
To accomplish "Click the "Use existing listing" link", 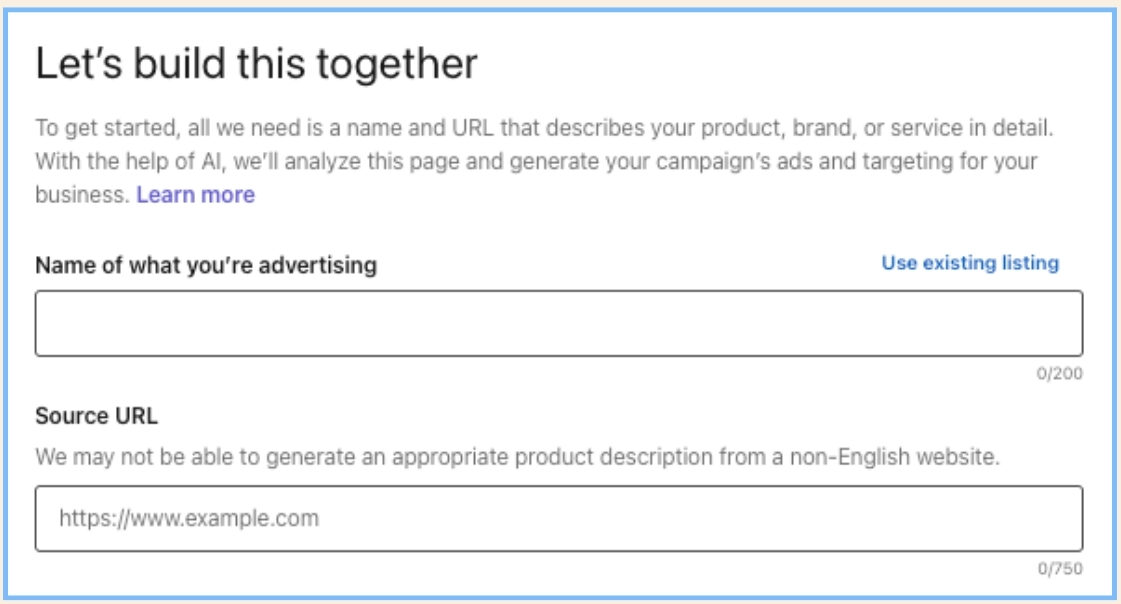I will (x=969, y=263).
